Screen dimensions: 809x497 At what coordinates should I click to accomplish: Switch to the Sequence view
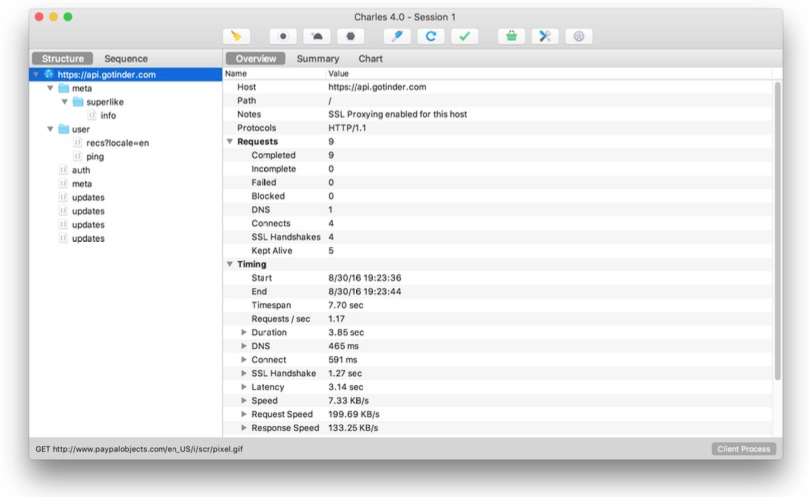tap(126, 59)
